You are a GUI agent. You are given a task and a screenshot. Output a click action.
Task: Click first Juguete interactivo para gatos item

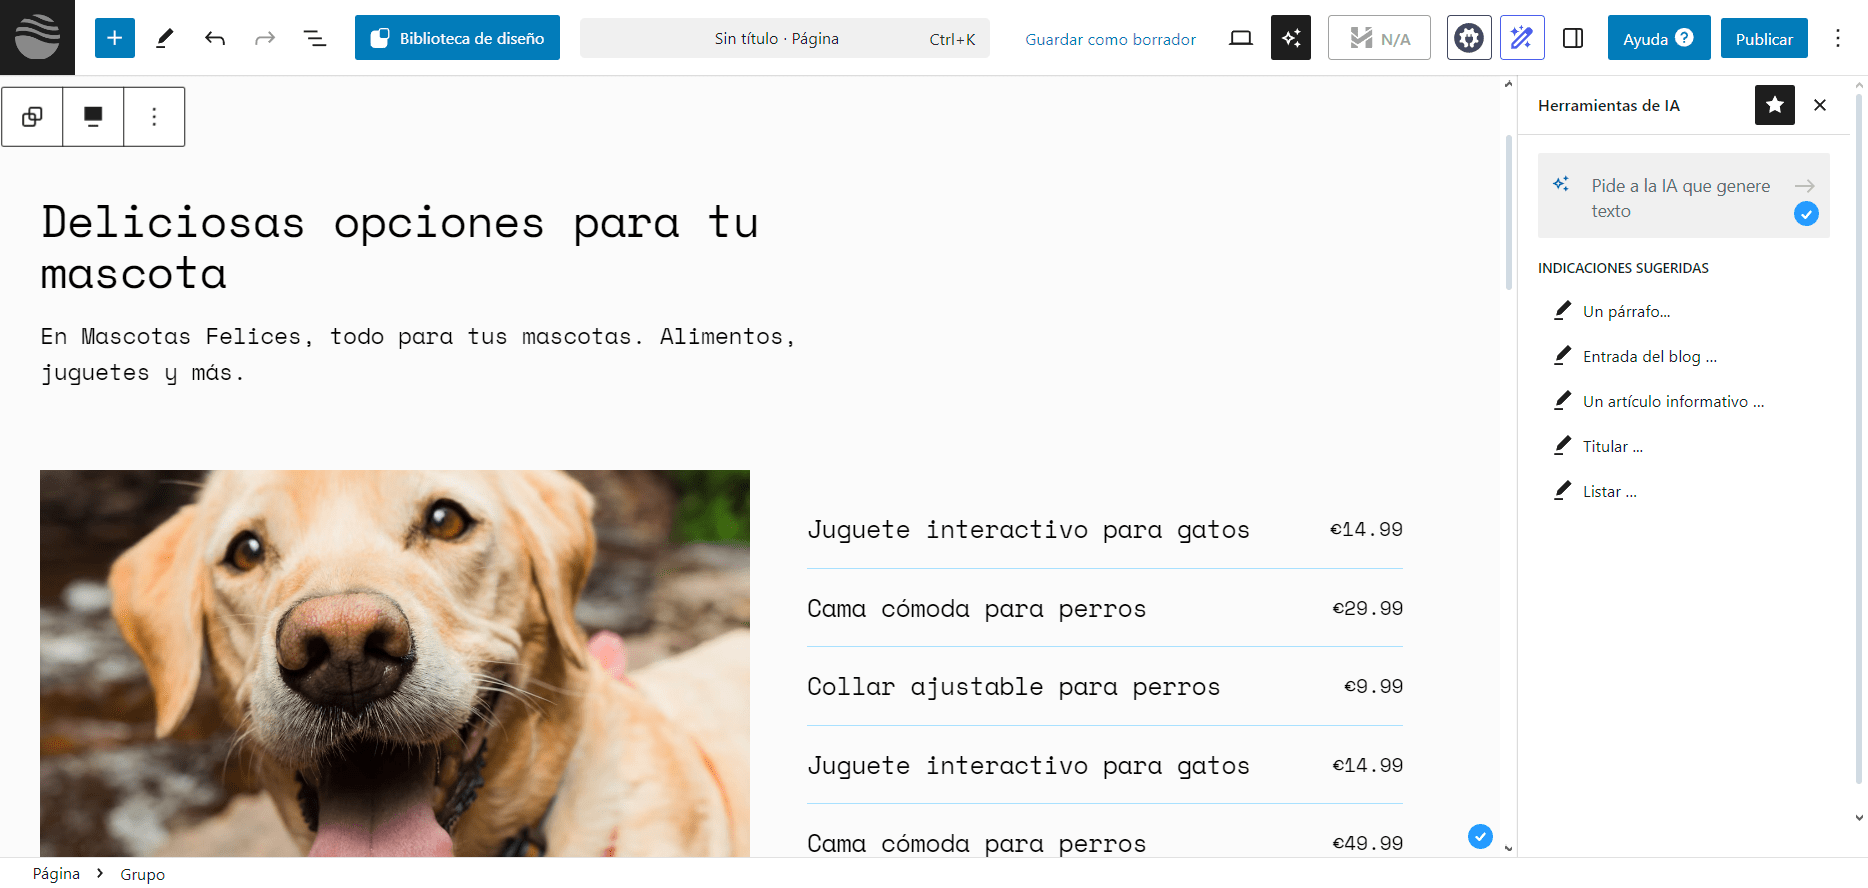1028,529
